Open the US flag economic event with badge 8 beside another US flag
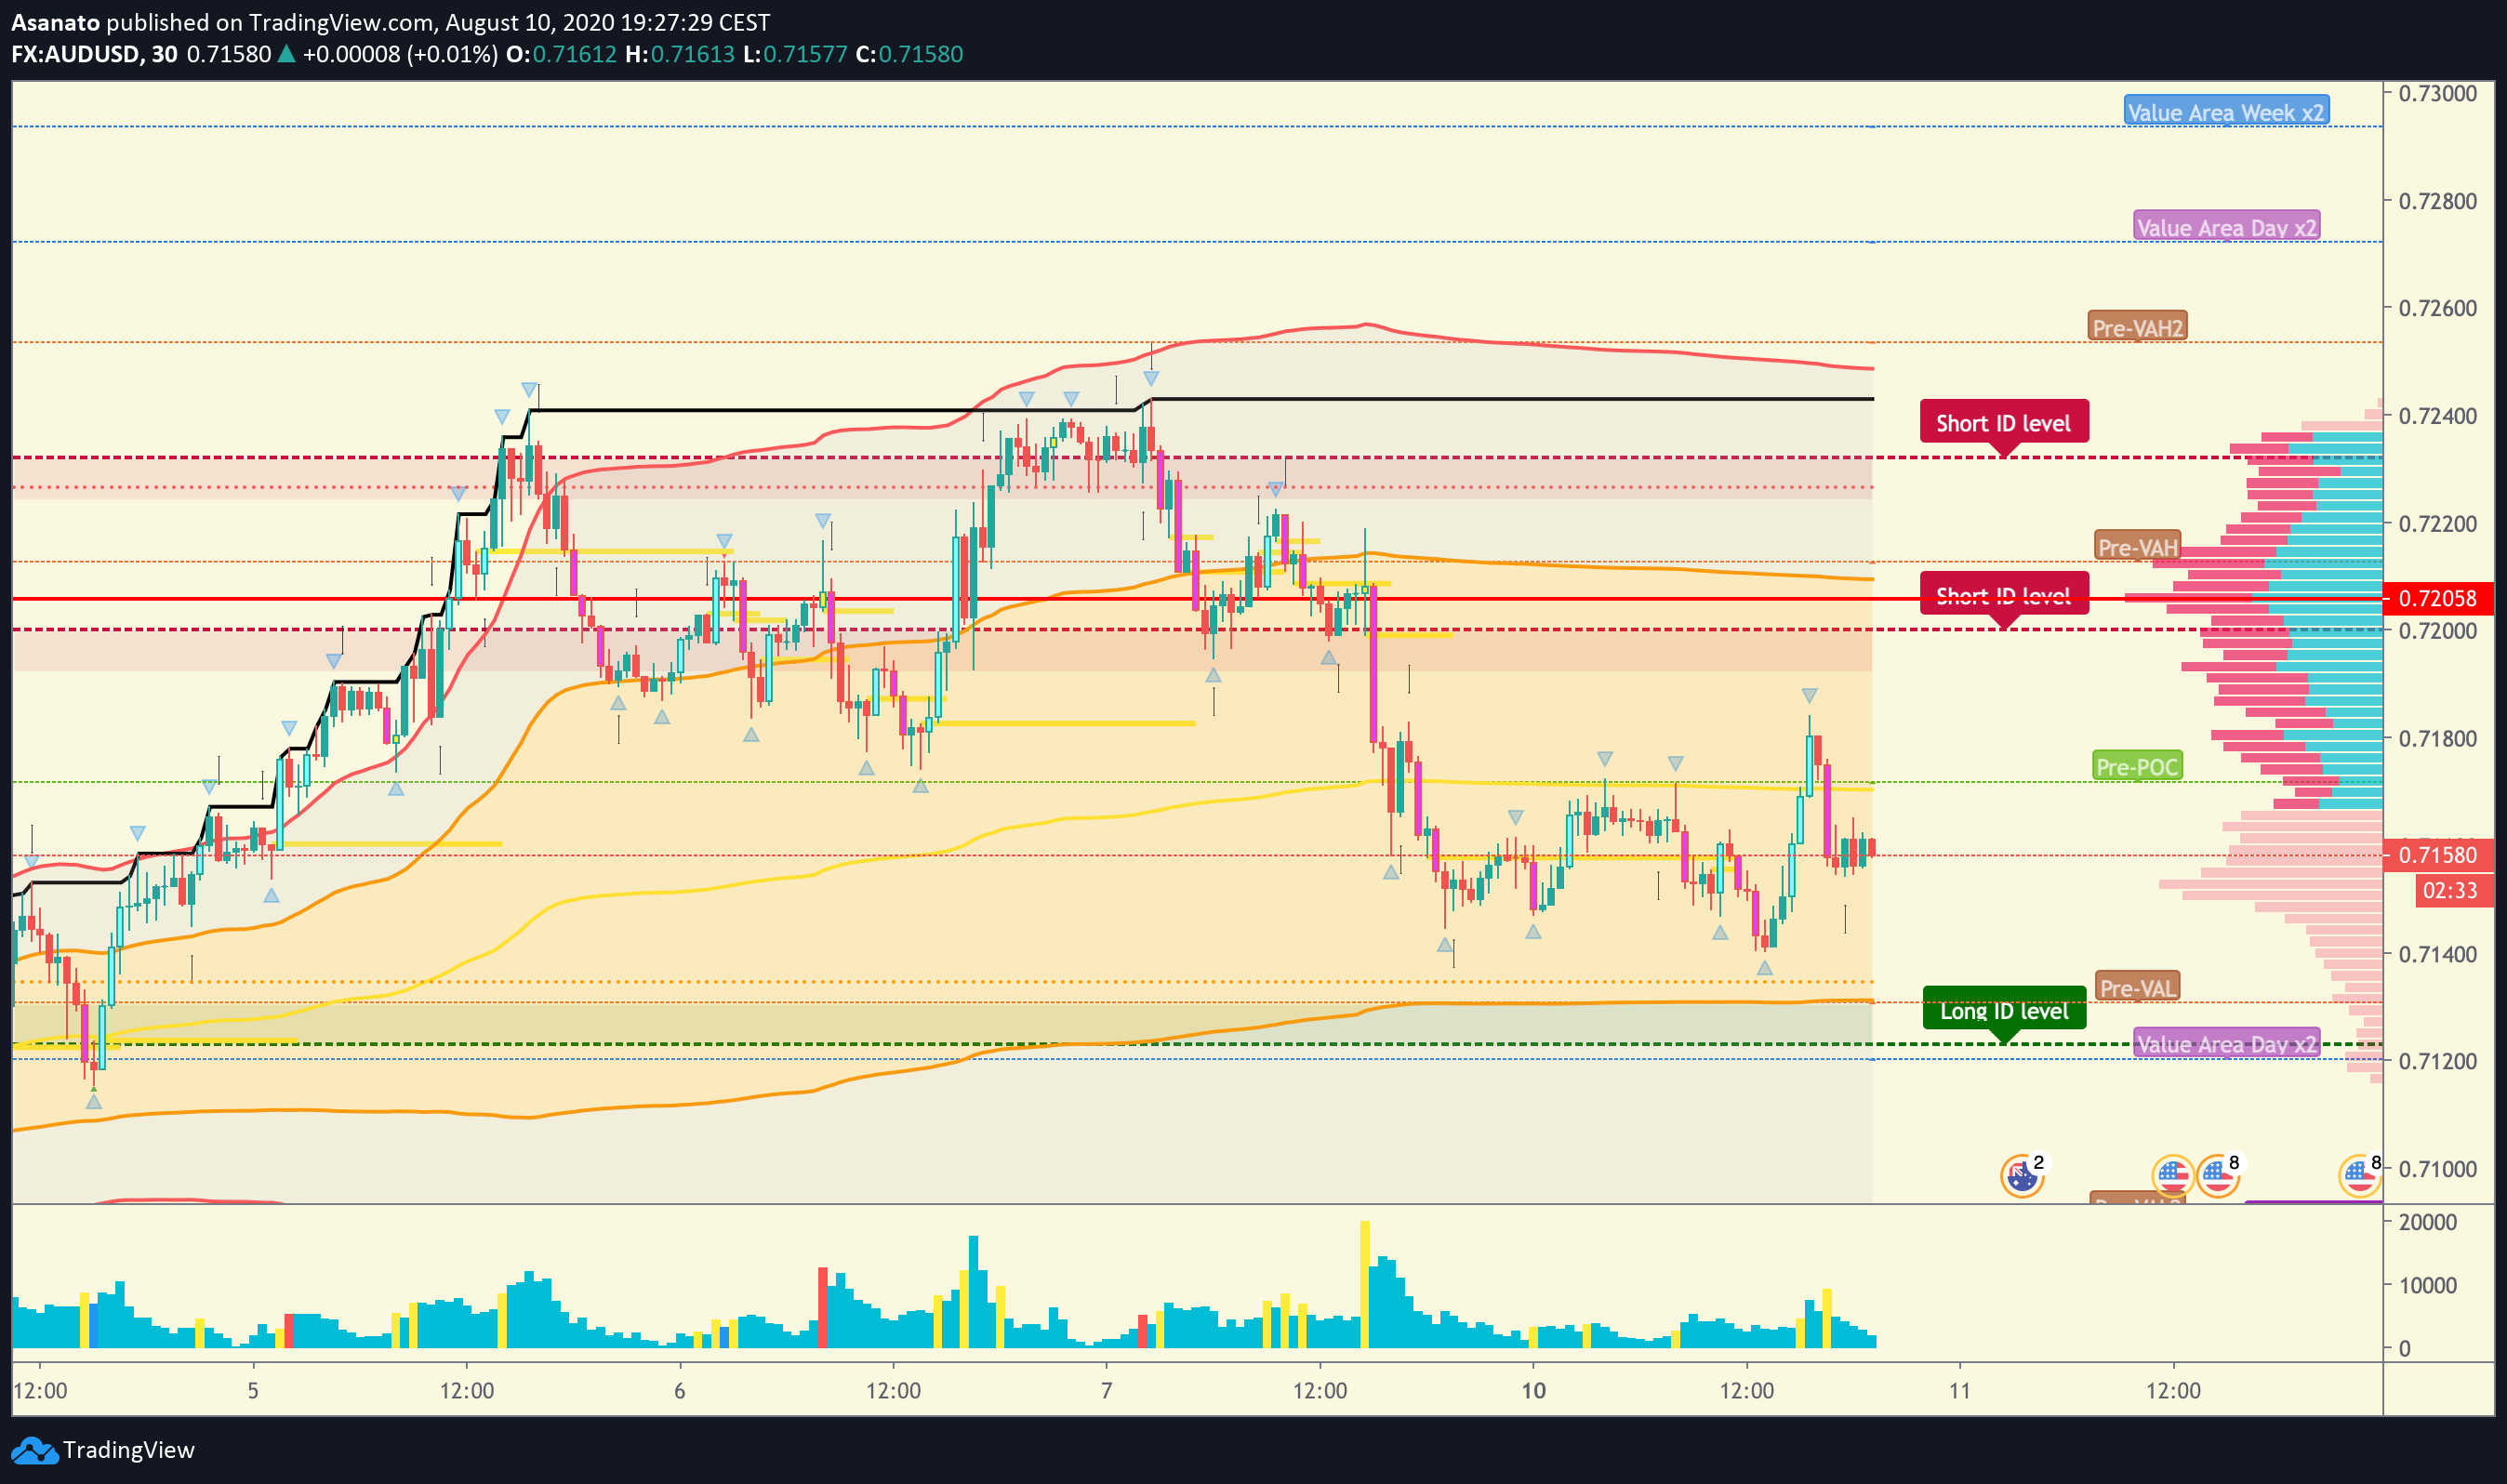 coord(2217,1176)
